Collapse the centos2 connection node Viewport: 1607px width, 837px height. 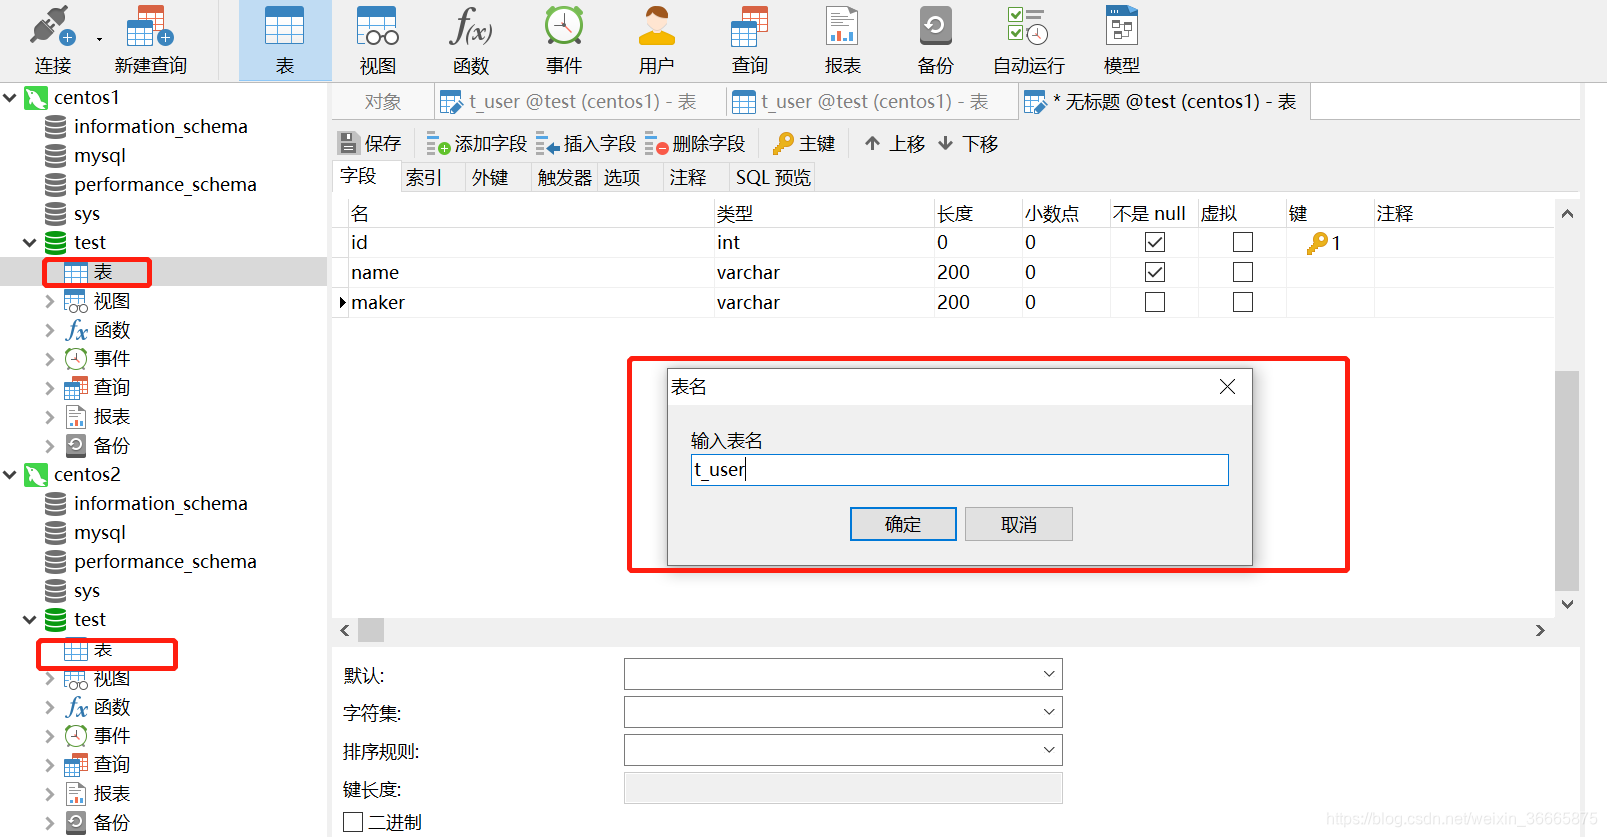10,475
